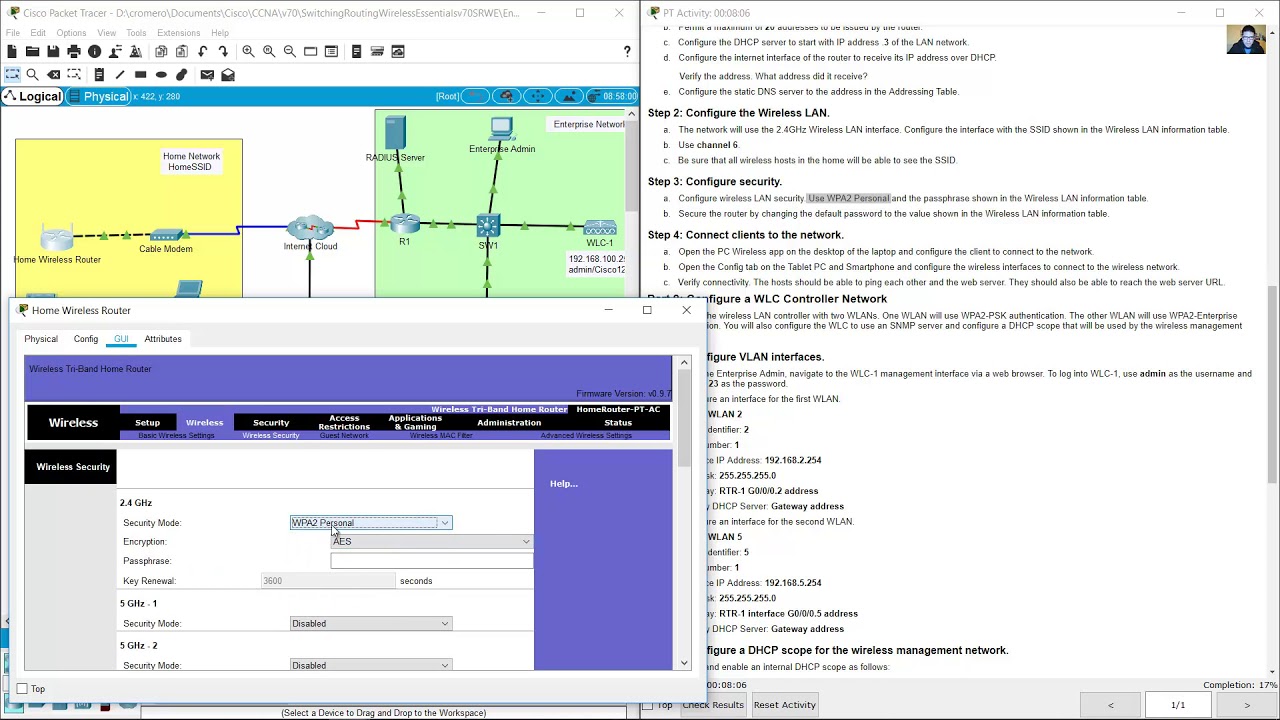Click the Add Complex PDU open envelope icon
The width and height of the screenshot is (1280, 720).
228,74
